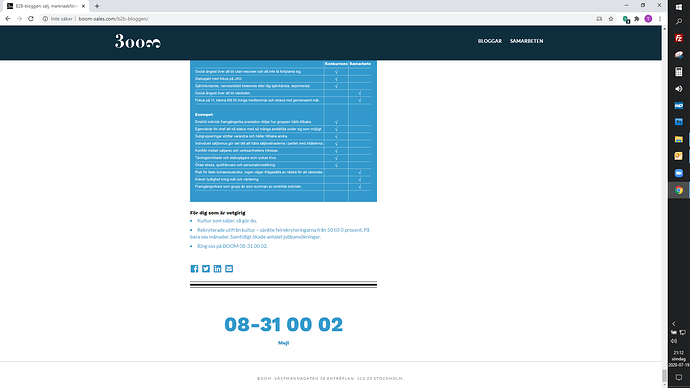This screenshot has height=388, width=690.
Task: Select the Chrome taskbar icon
Action: (x=679, y=190)
